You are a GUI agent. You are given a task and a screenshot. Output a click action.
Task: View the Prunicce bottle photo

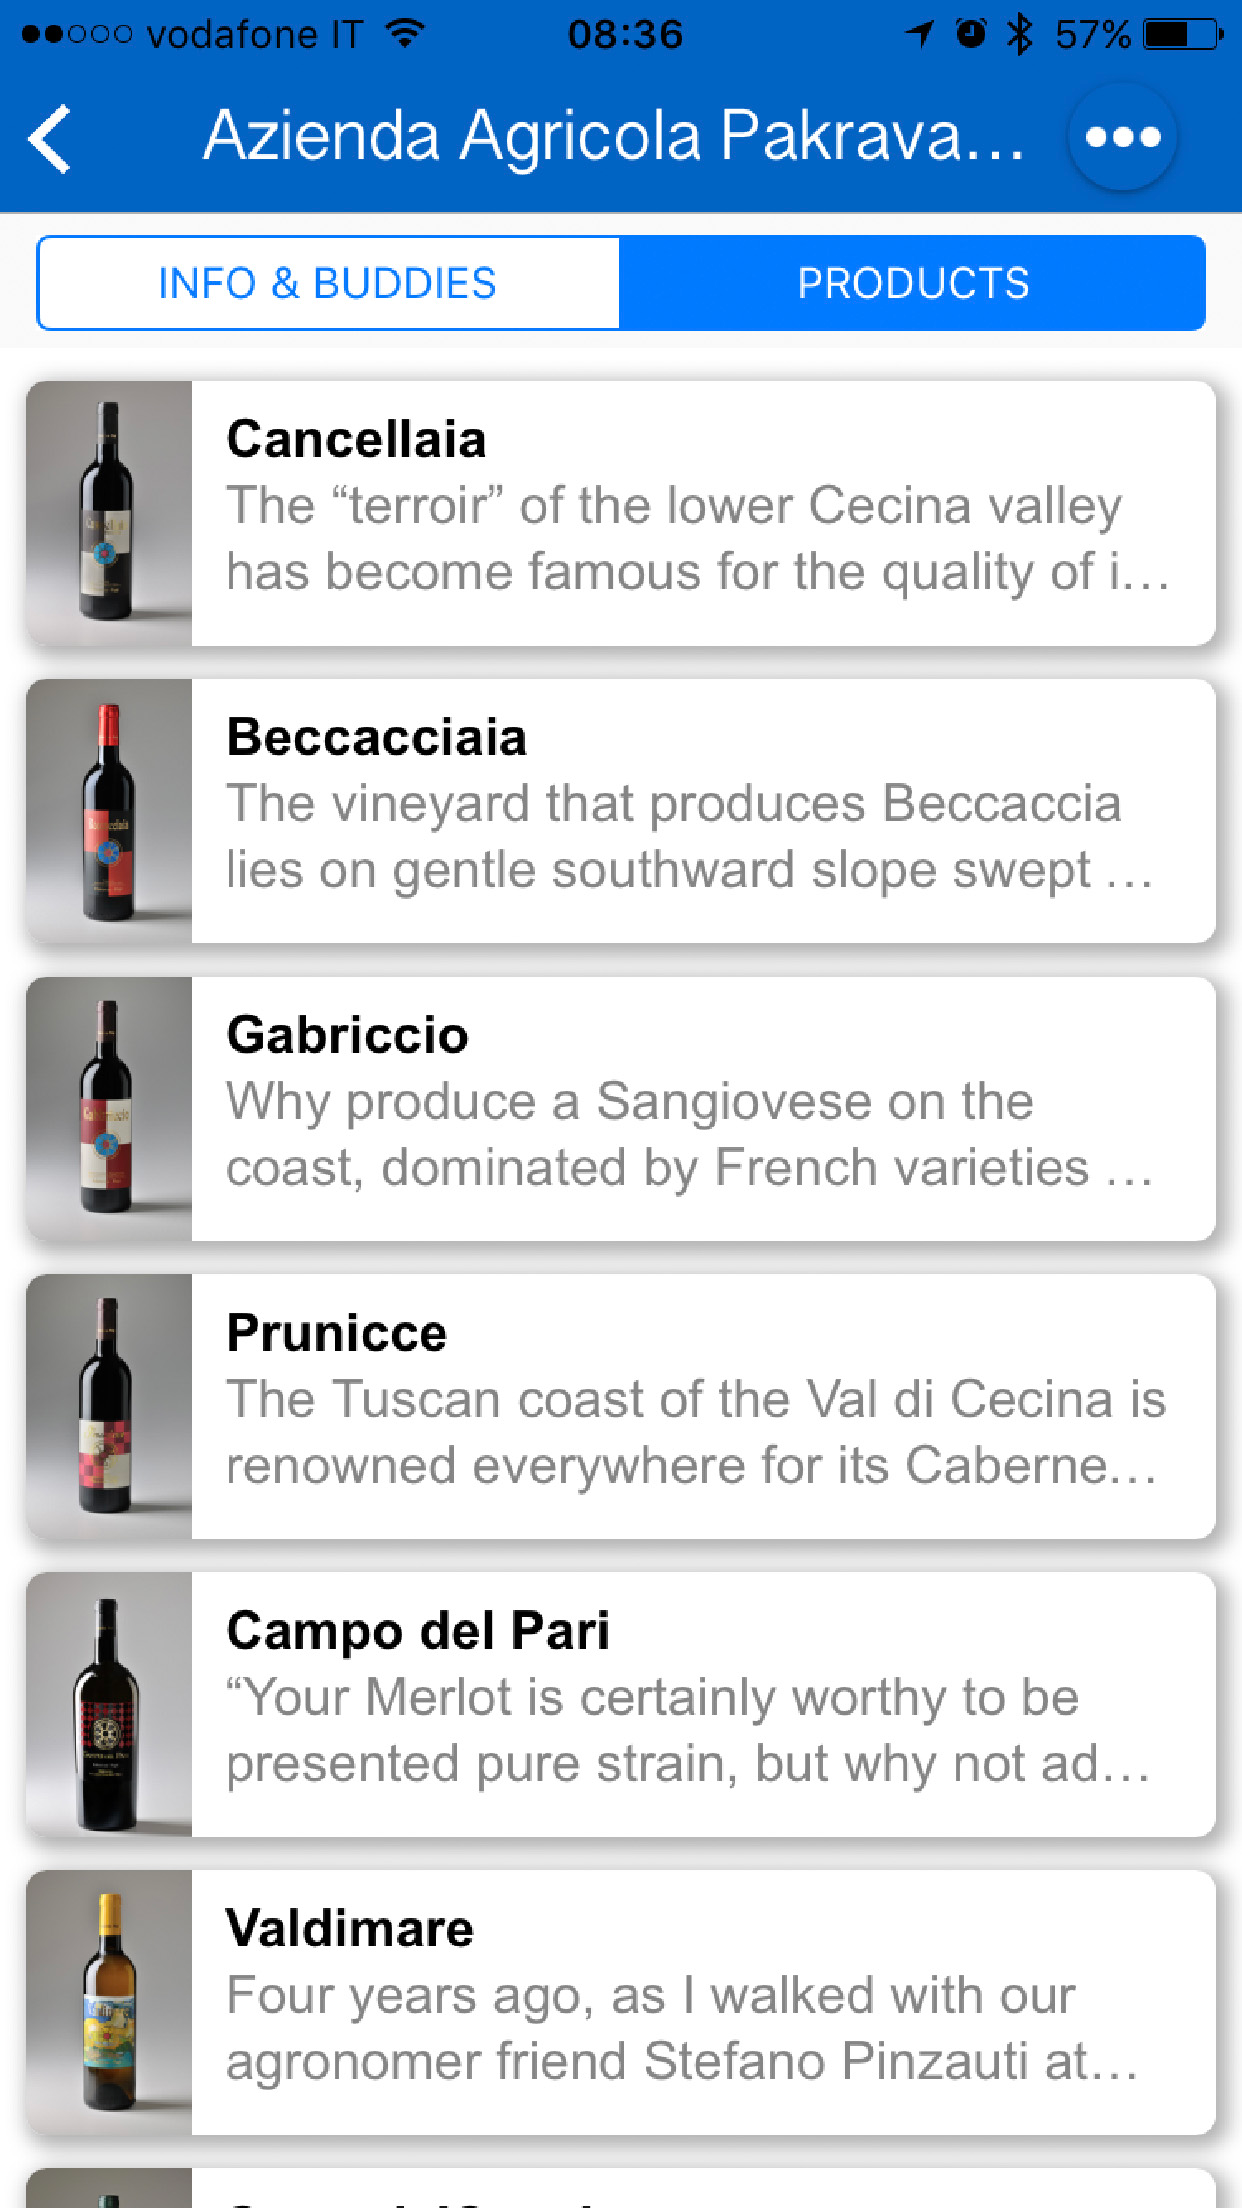point(109,1406)
